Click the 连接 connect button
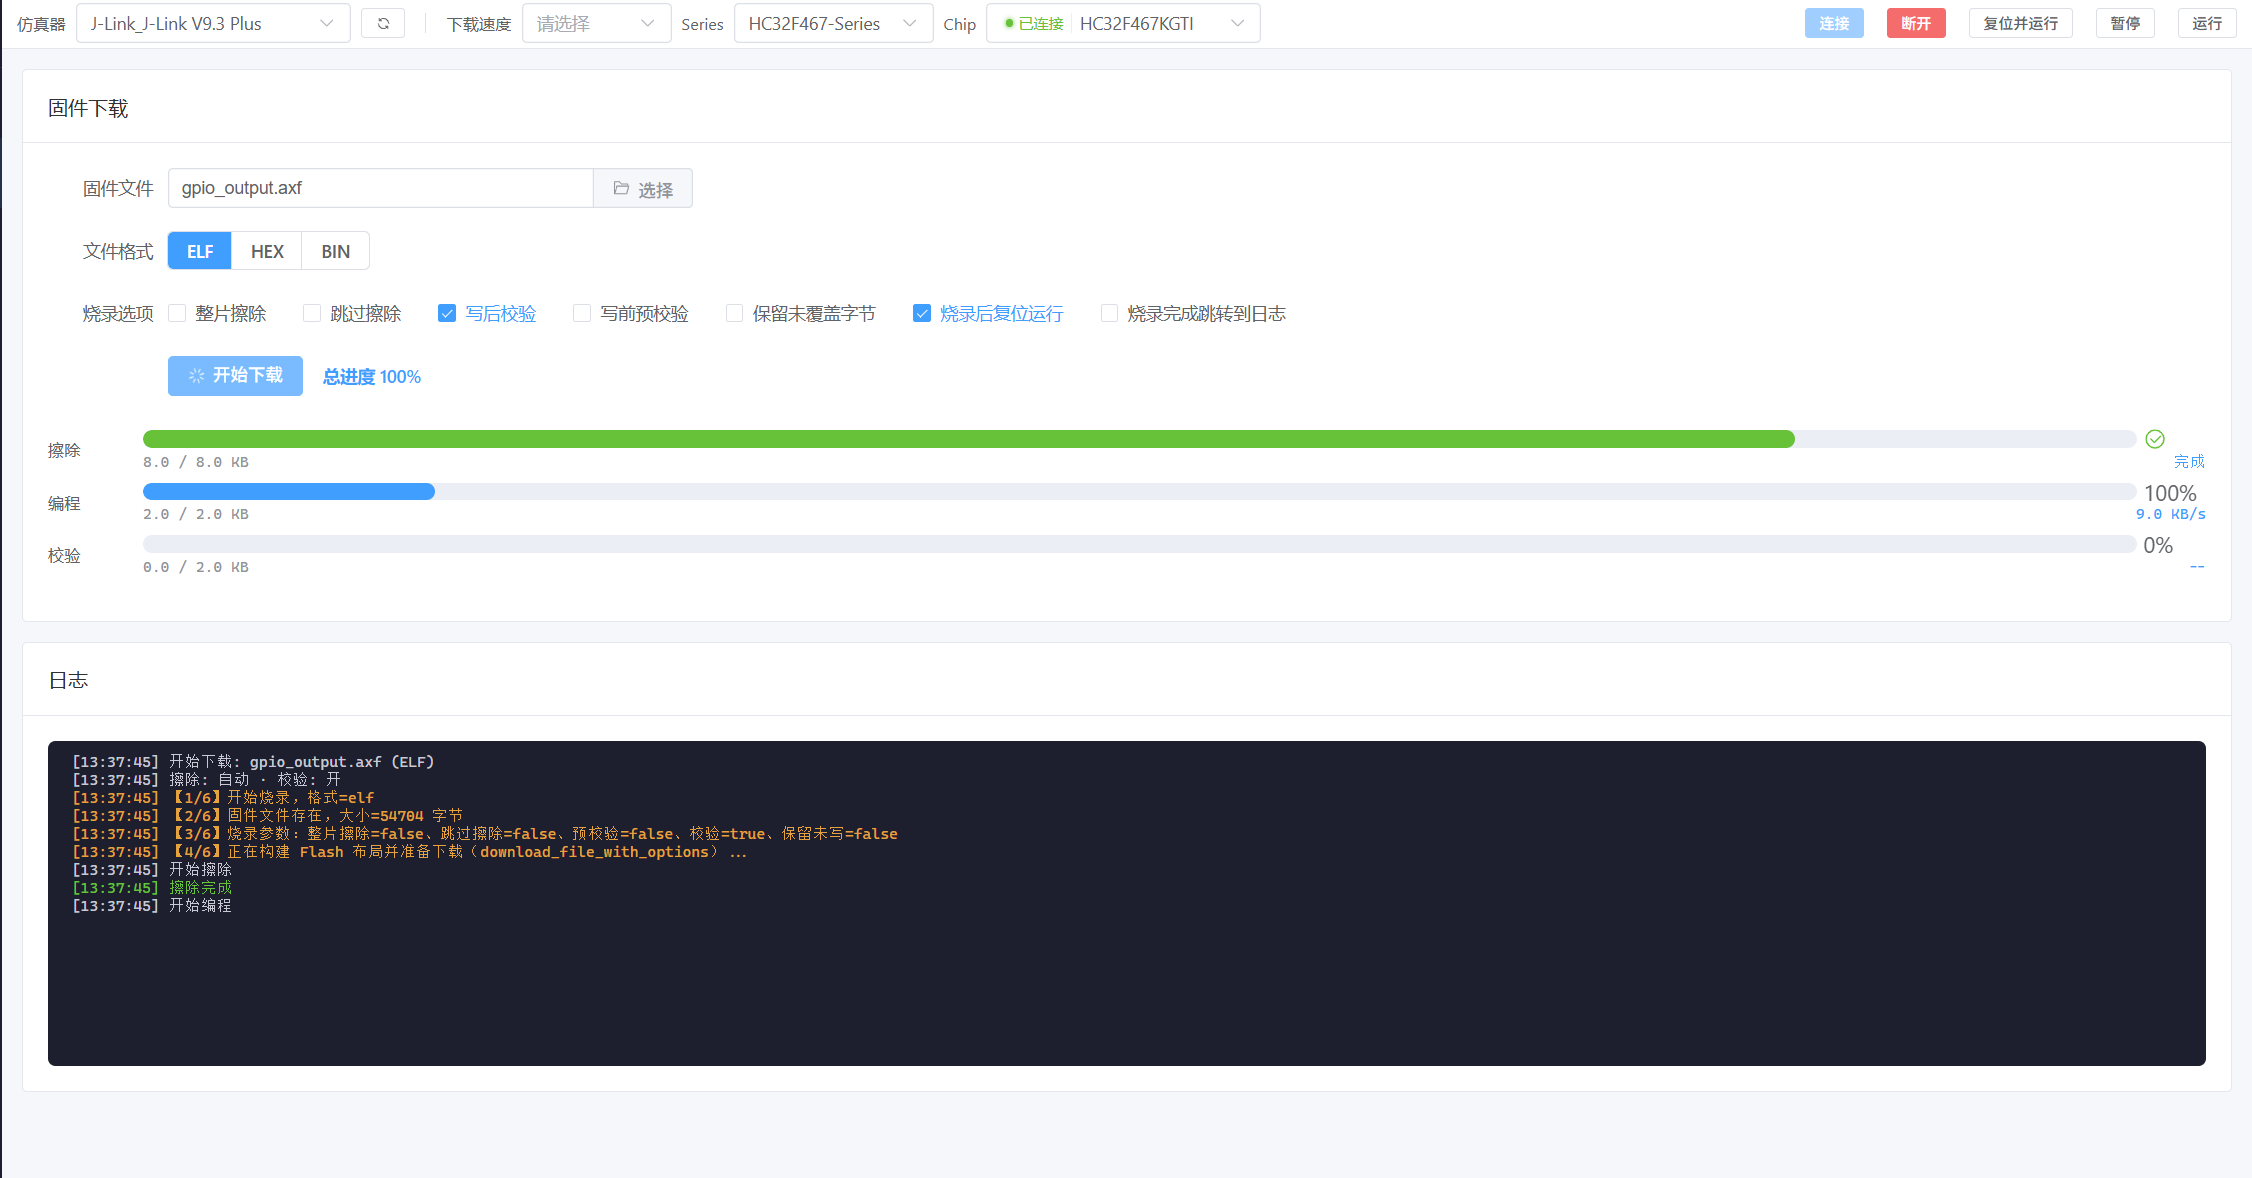The height and width of the screenshot is (1178, 2252). (1834, 23)
